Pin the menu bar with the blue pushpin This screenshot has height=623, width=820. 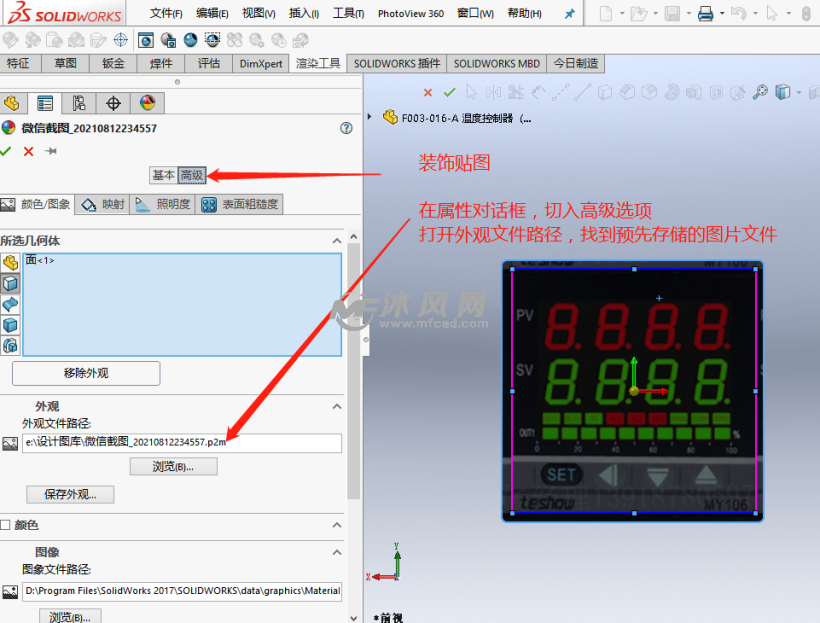pyautogui.click(x=570, y=14)
